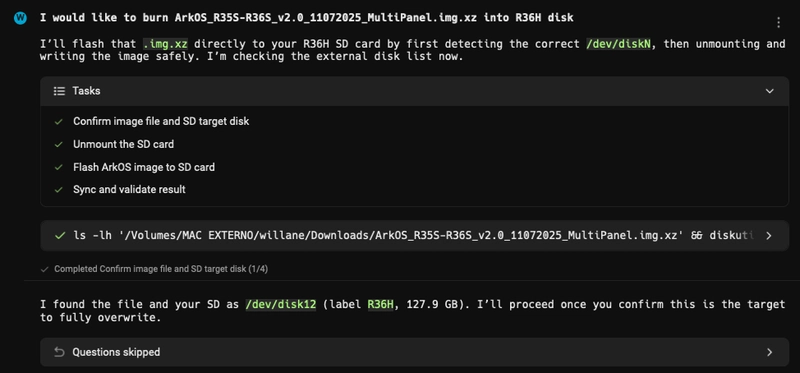Collapse the Tasks panel chevron

click(x=769, y=91)
